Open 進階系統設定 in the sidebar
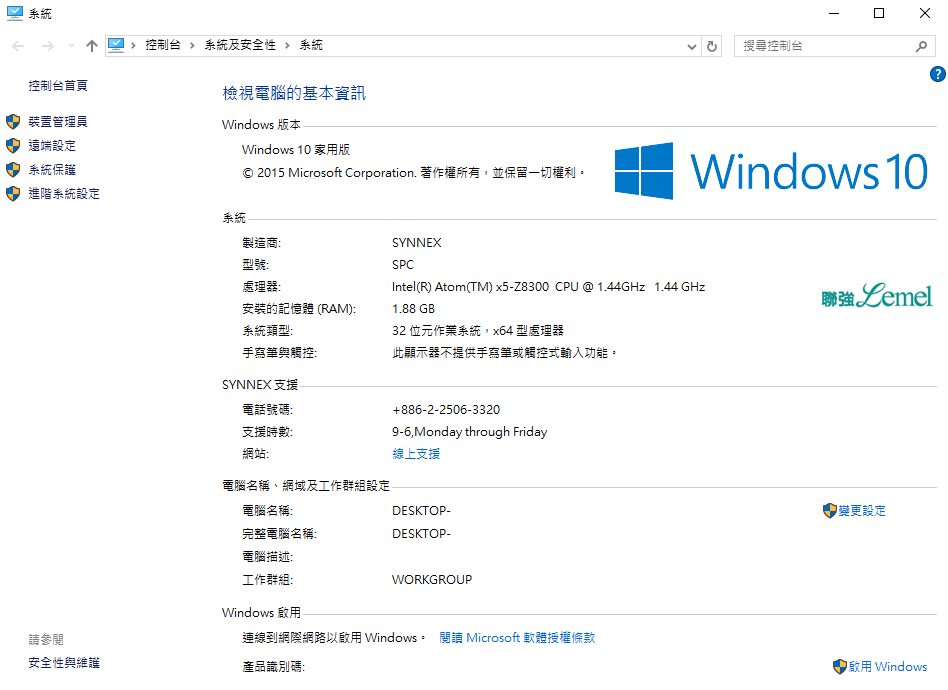This screenshot has height=690, width=948. [64, 194]
